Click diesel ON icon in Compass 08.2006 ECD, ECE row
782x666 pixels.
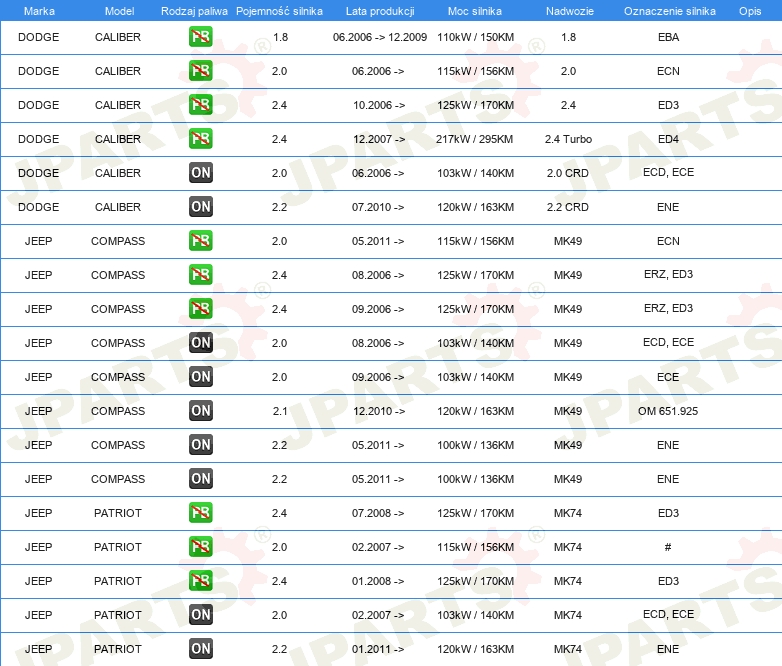click(200, 343)
